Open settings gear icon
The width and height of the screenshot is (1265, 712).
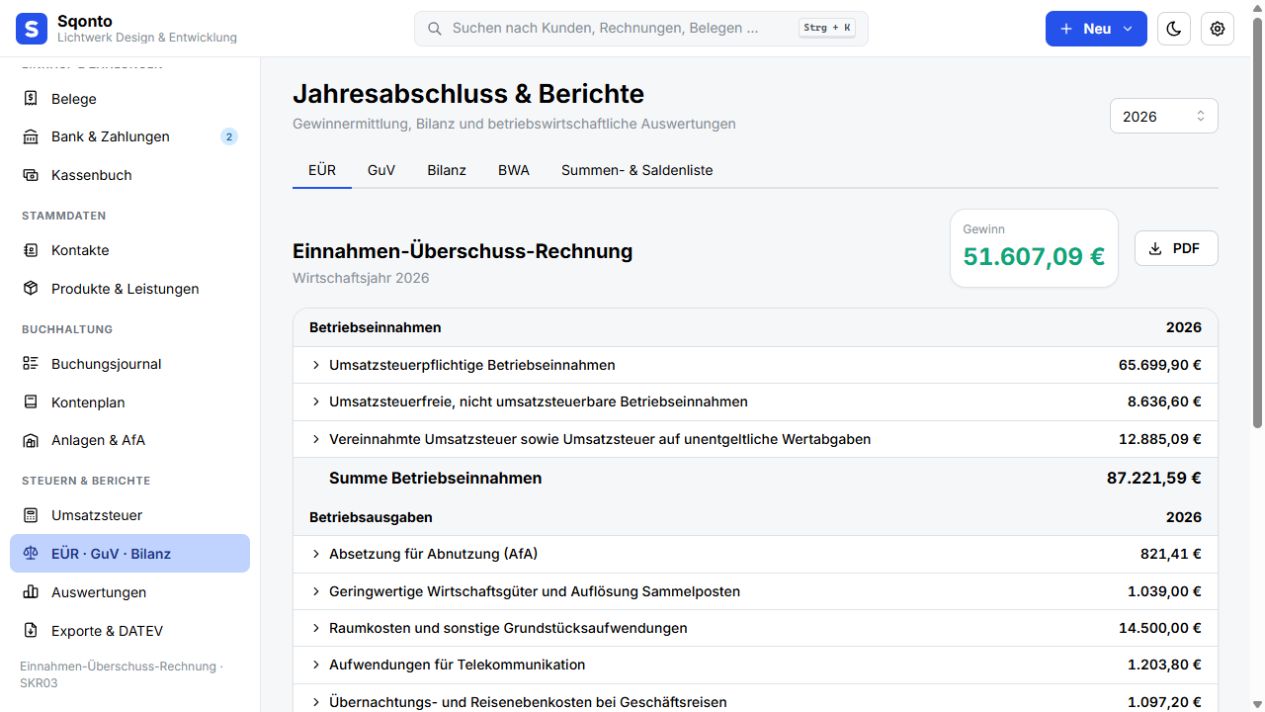(x=1217, y=29)
